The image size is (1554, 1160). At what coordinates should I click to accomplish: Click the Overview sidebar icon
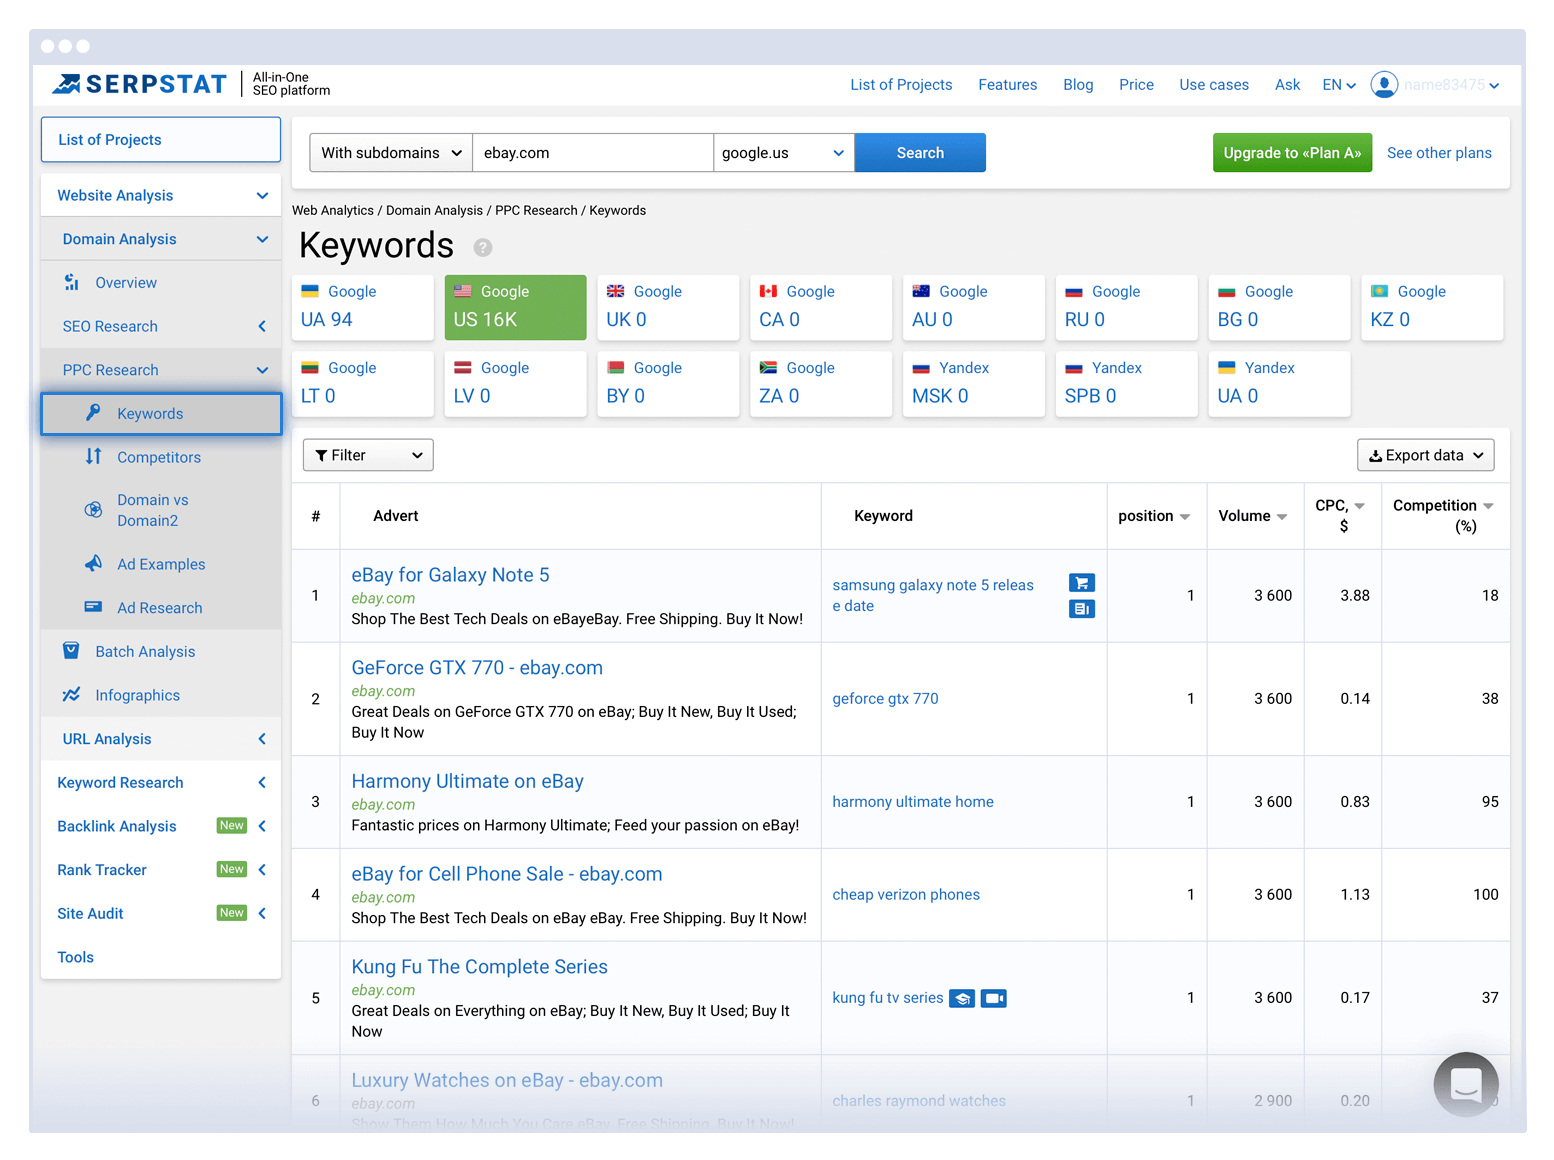point(72,283)
